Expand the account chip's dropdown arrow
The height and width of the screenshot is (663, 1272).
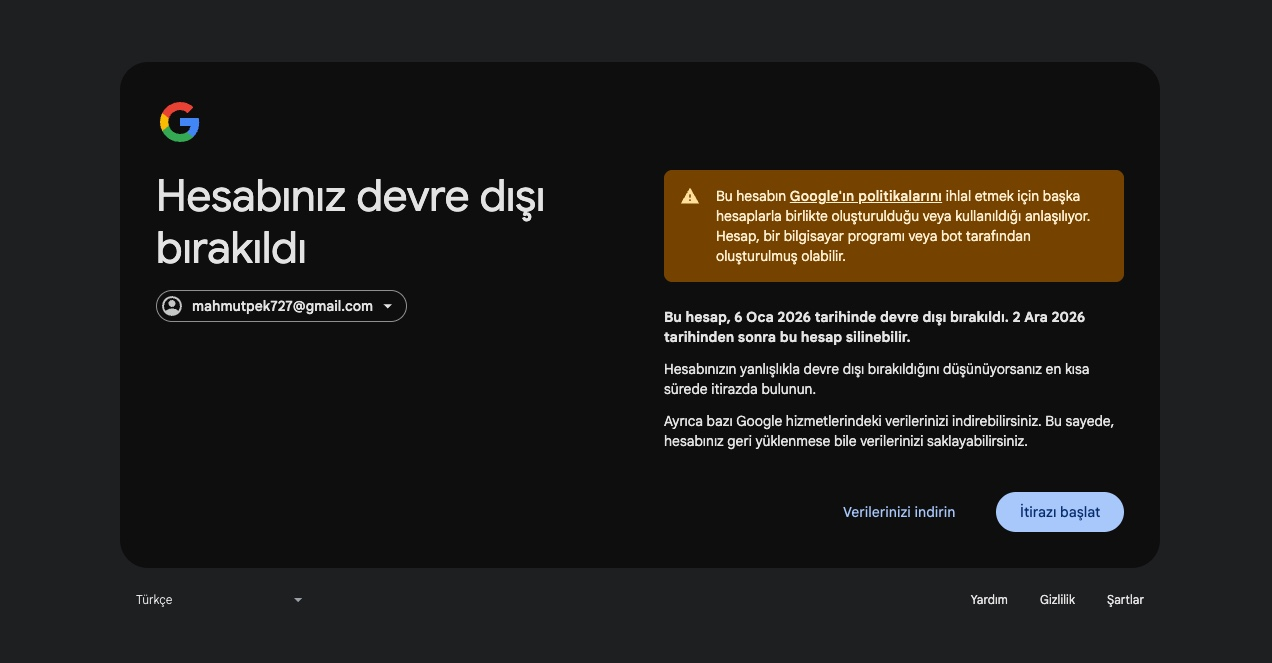tap(388, 306)
